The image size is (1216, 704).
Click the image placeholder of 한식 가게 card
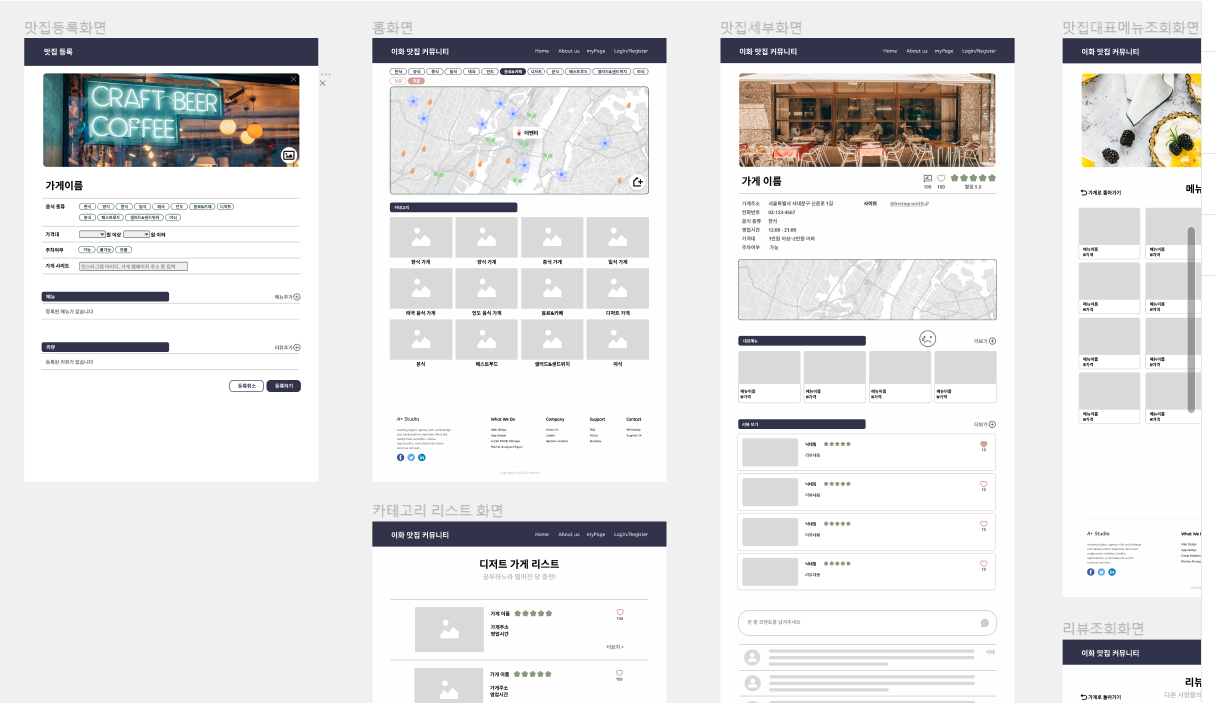421,237
